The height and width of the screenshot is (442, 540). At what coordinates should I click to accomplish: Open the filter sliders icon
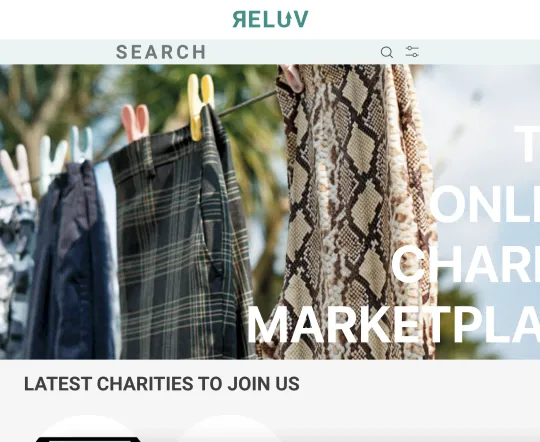[x=412, y=52]
